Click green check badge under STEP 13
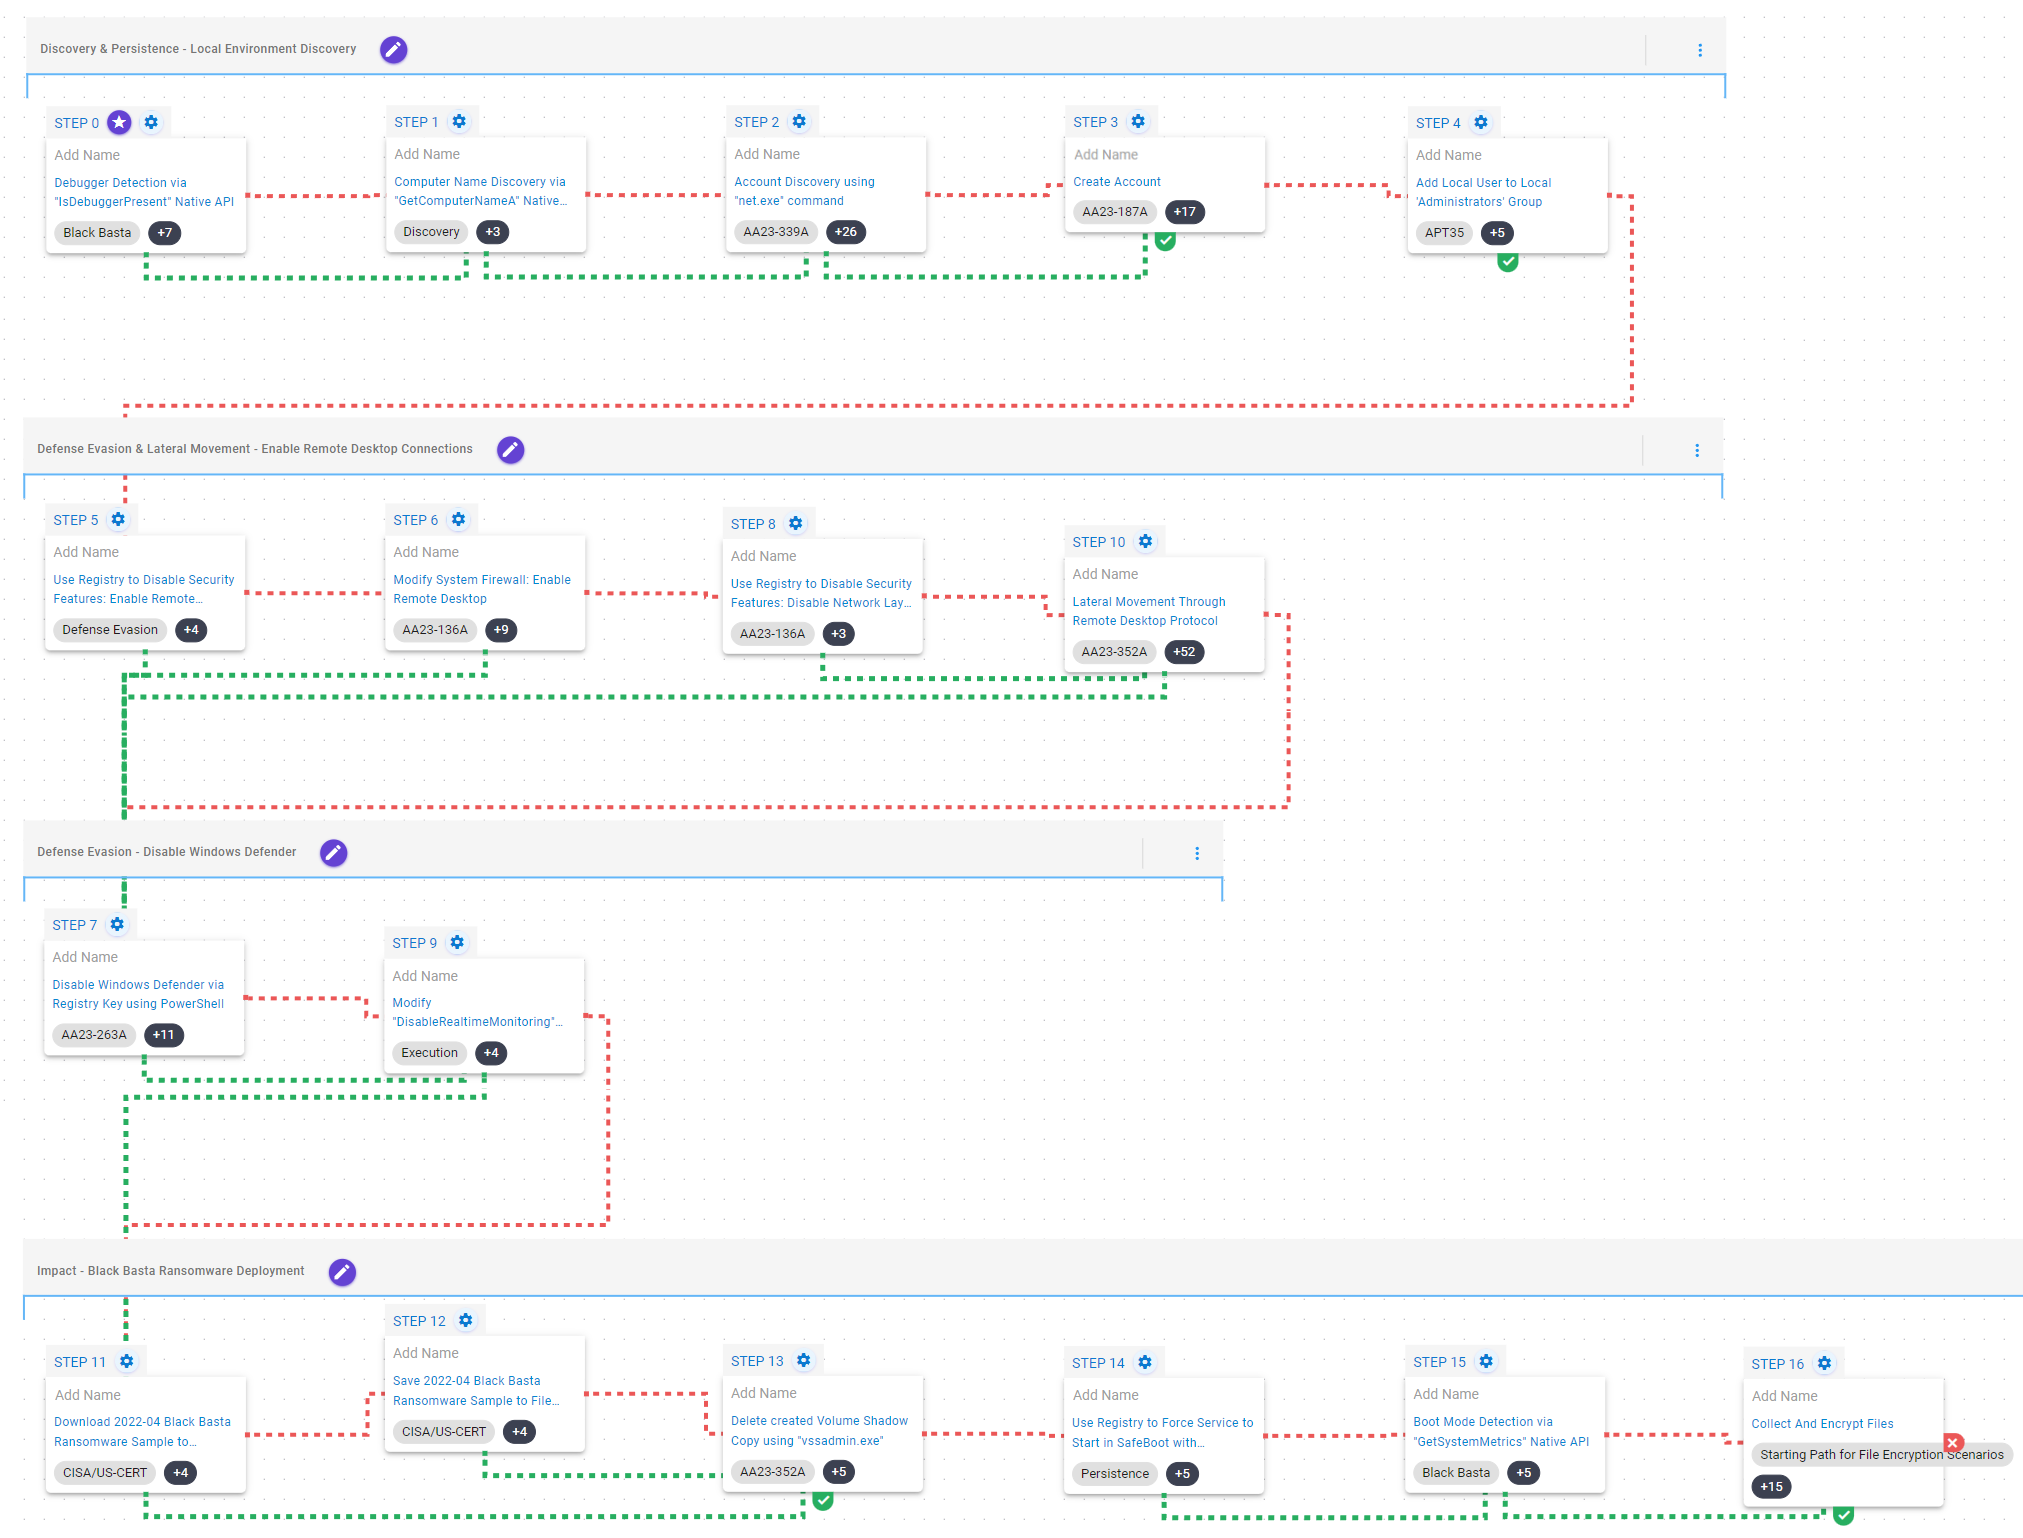 tap(823, 1501)
